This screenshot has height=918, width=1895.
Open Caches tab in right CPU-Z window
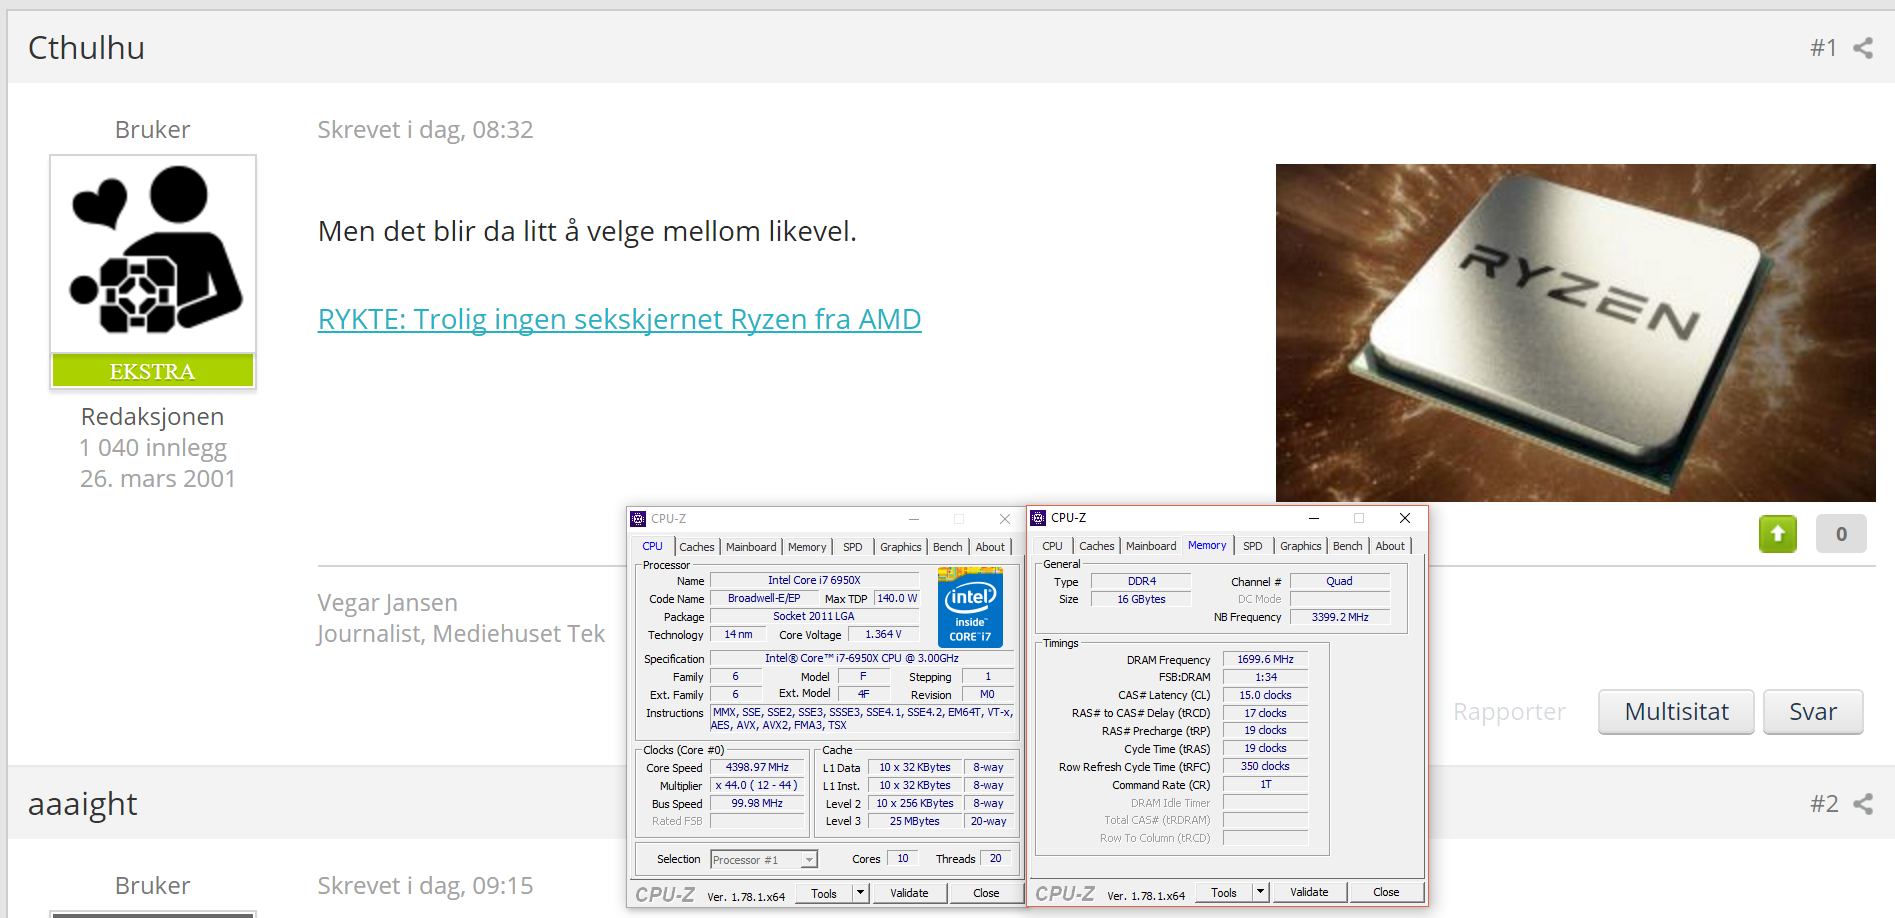click(x=1097, y=546)
